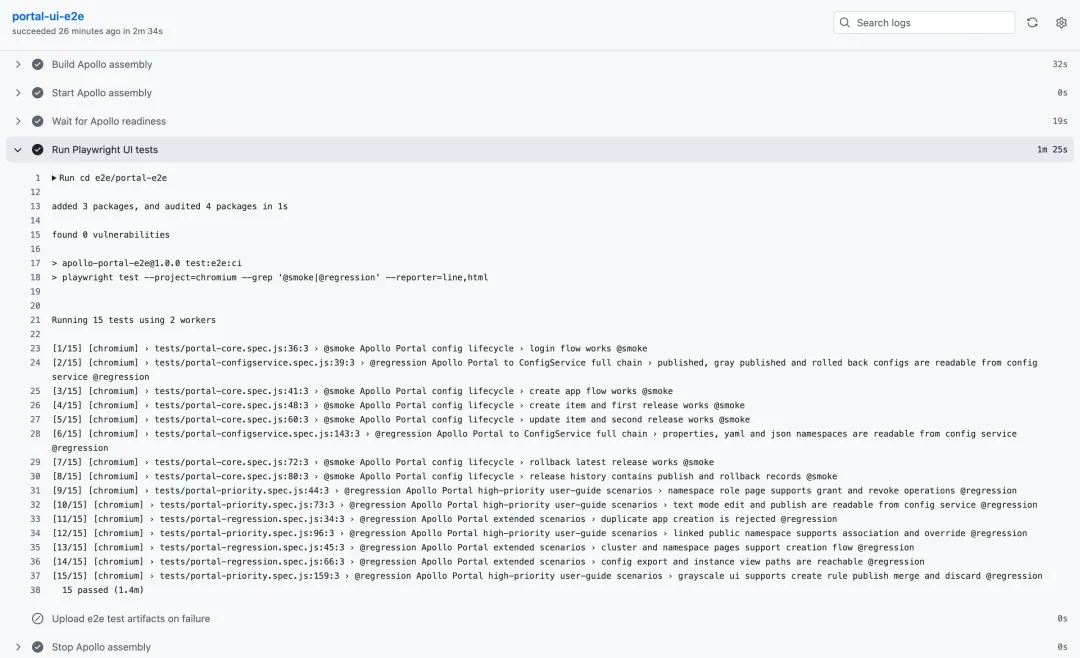The height and width of the screenshot is (658, 1080).
Task: Open the log settings gear icon
Action: pos(1061,23)
